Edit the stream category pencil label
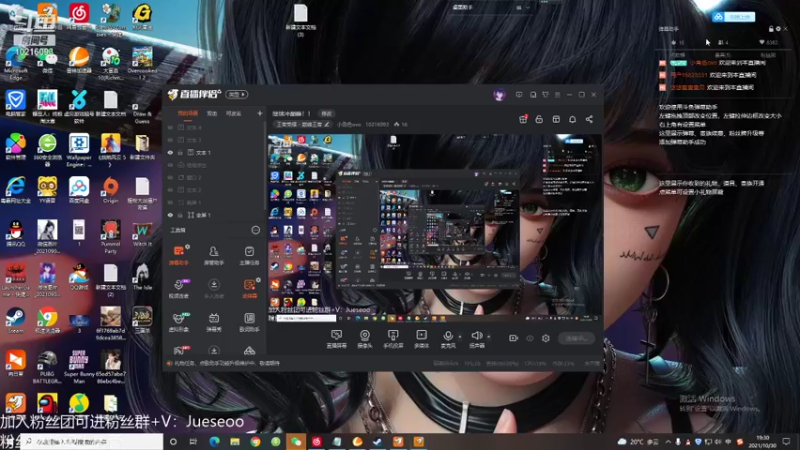Viewport: 800px width, 450px height. [x=303, y=124]
